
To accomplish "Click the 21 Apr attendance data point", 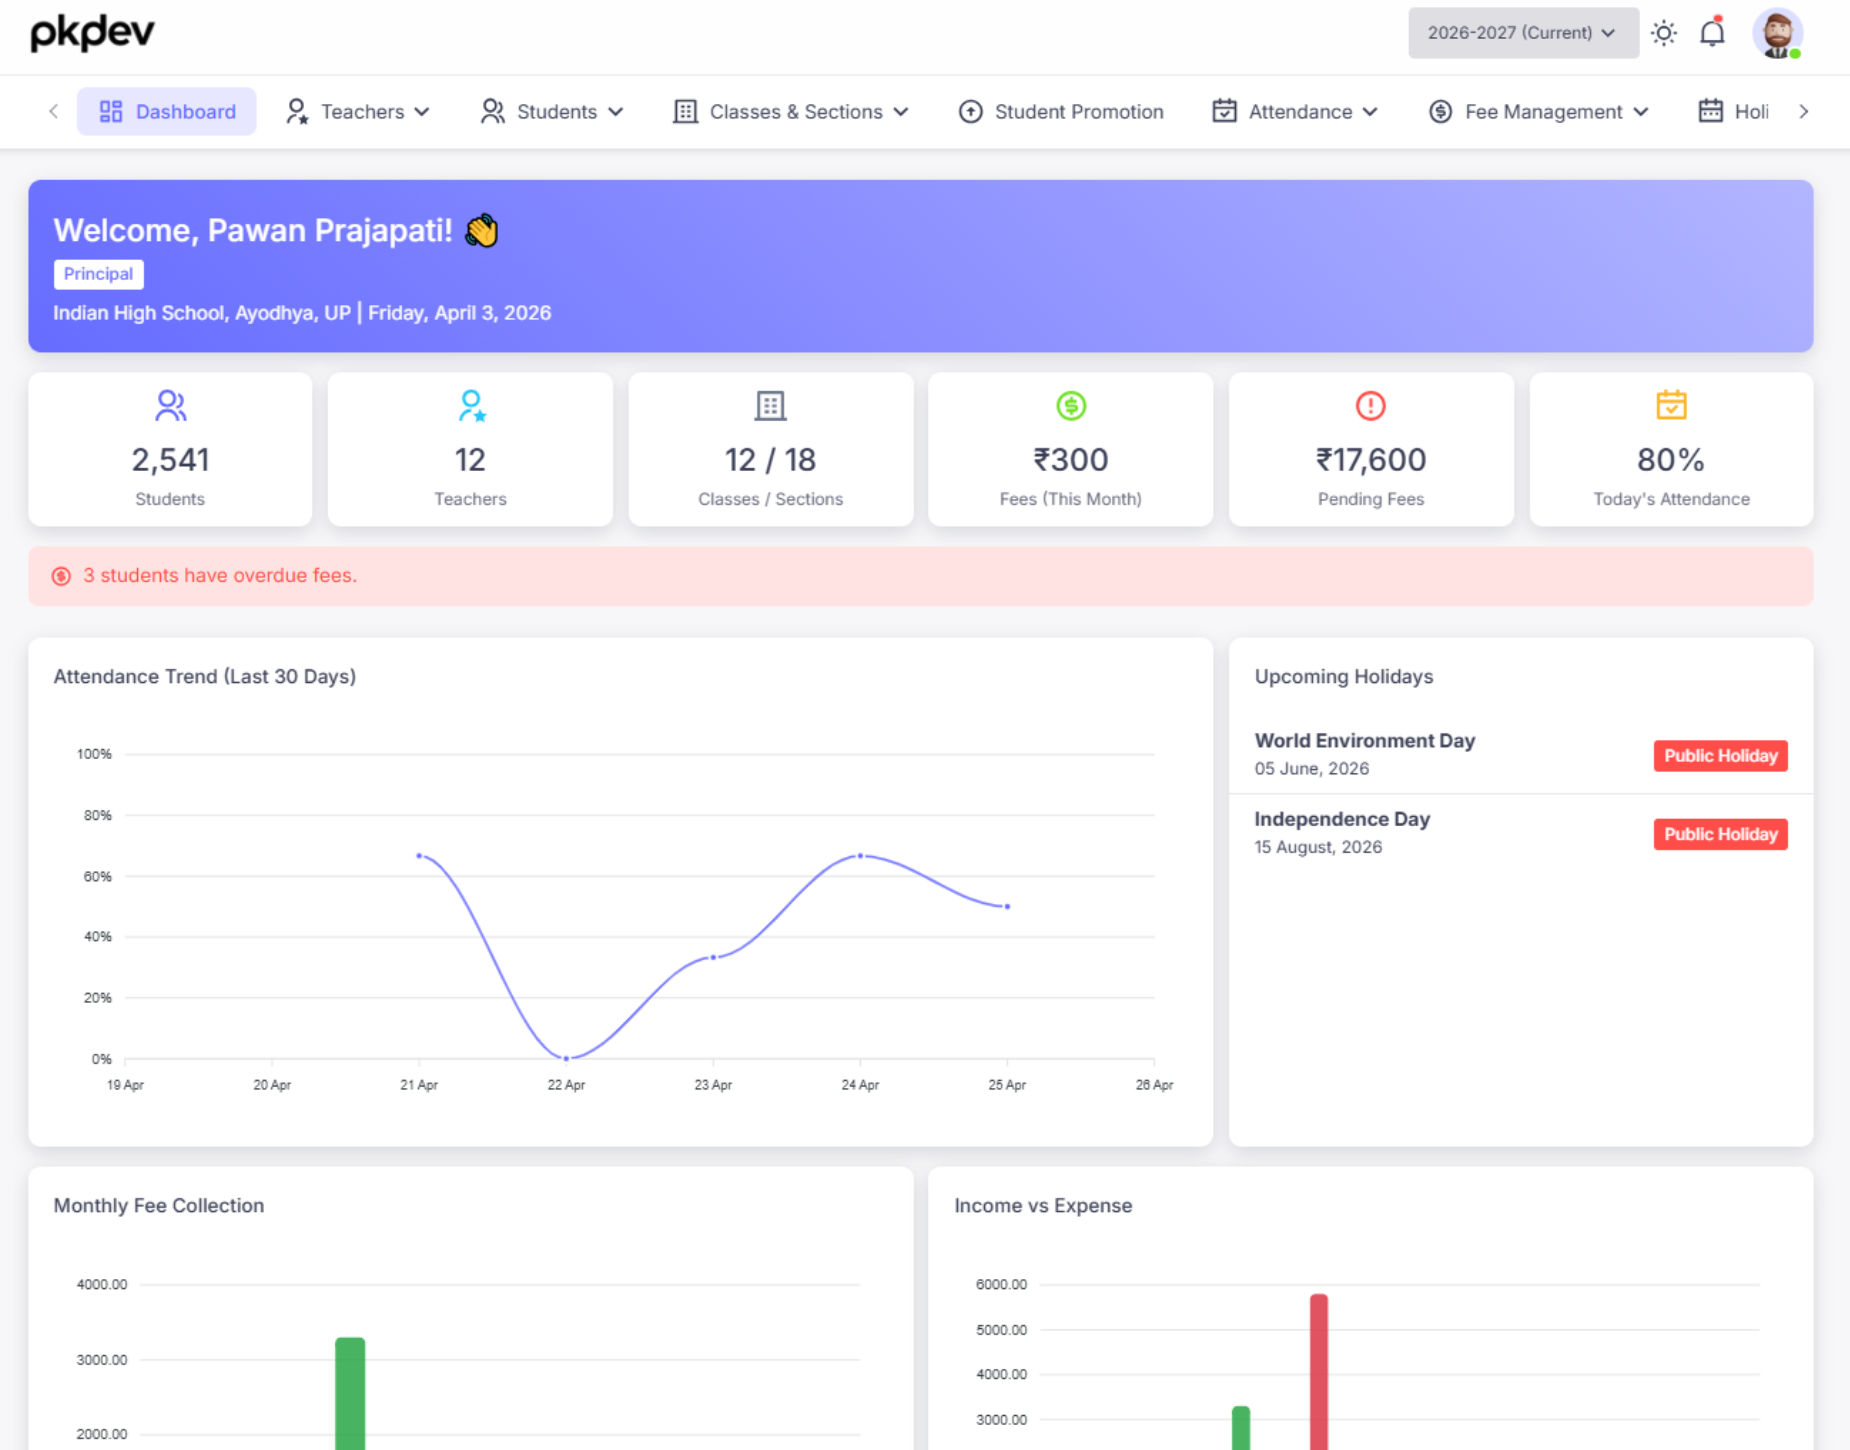I will click(x=419, y=856).
